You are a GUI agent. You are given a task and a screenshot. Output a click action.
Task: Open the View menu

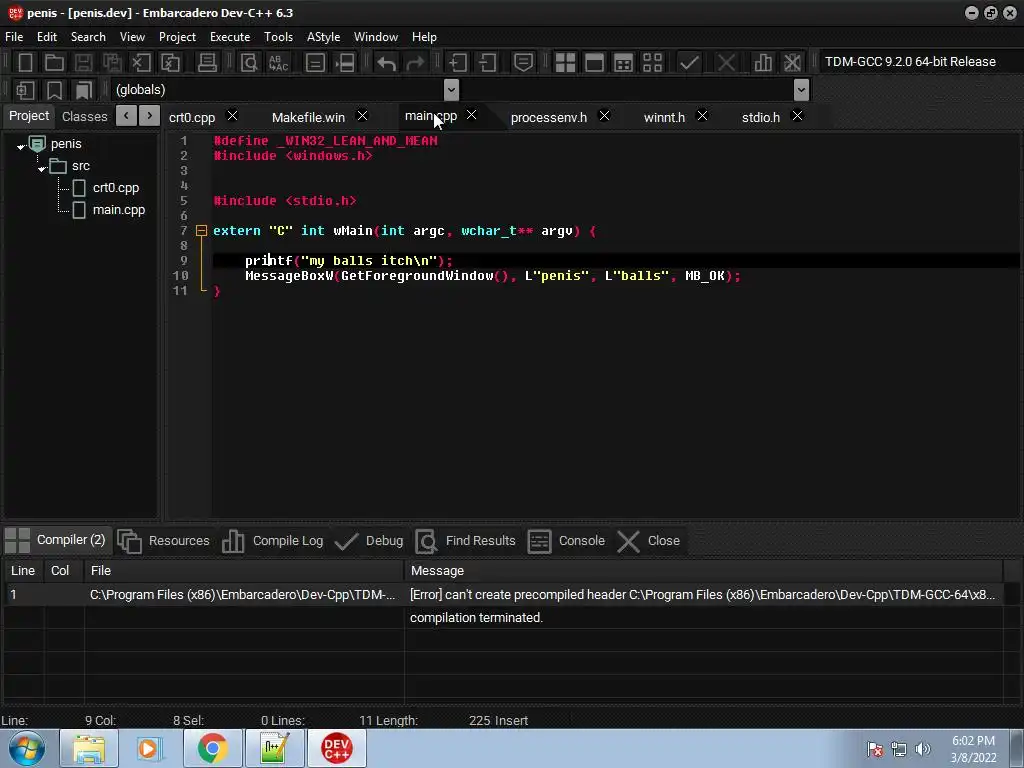tap(132, 37)
